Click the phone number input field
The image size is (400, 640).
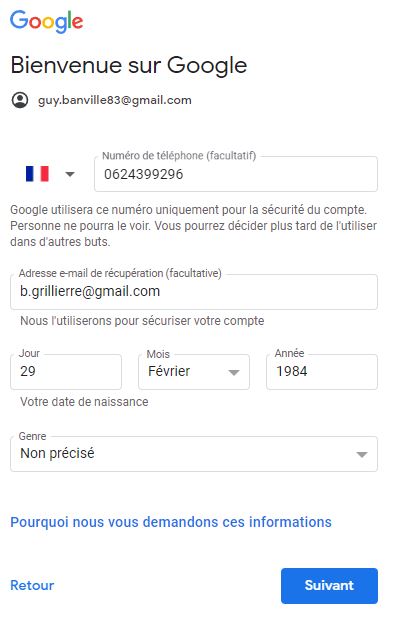(236, 174)
